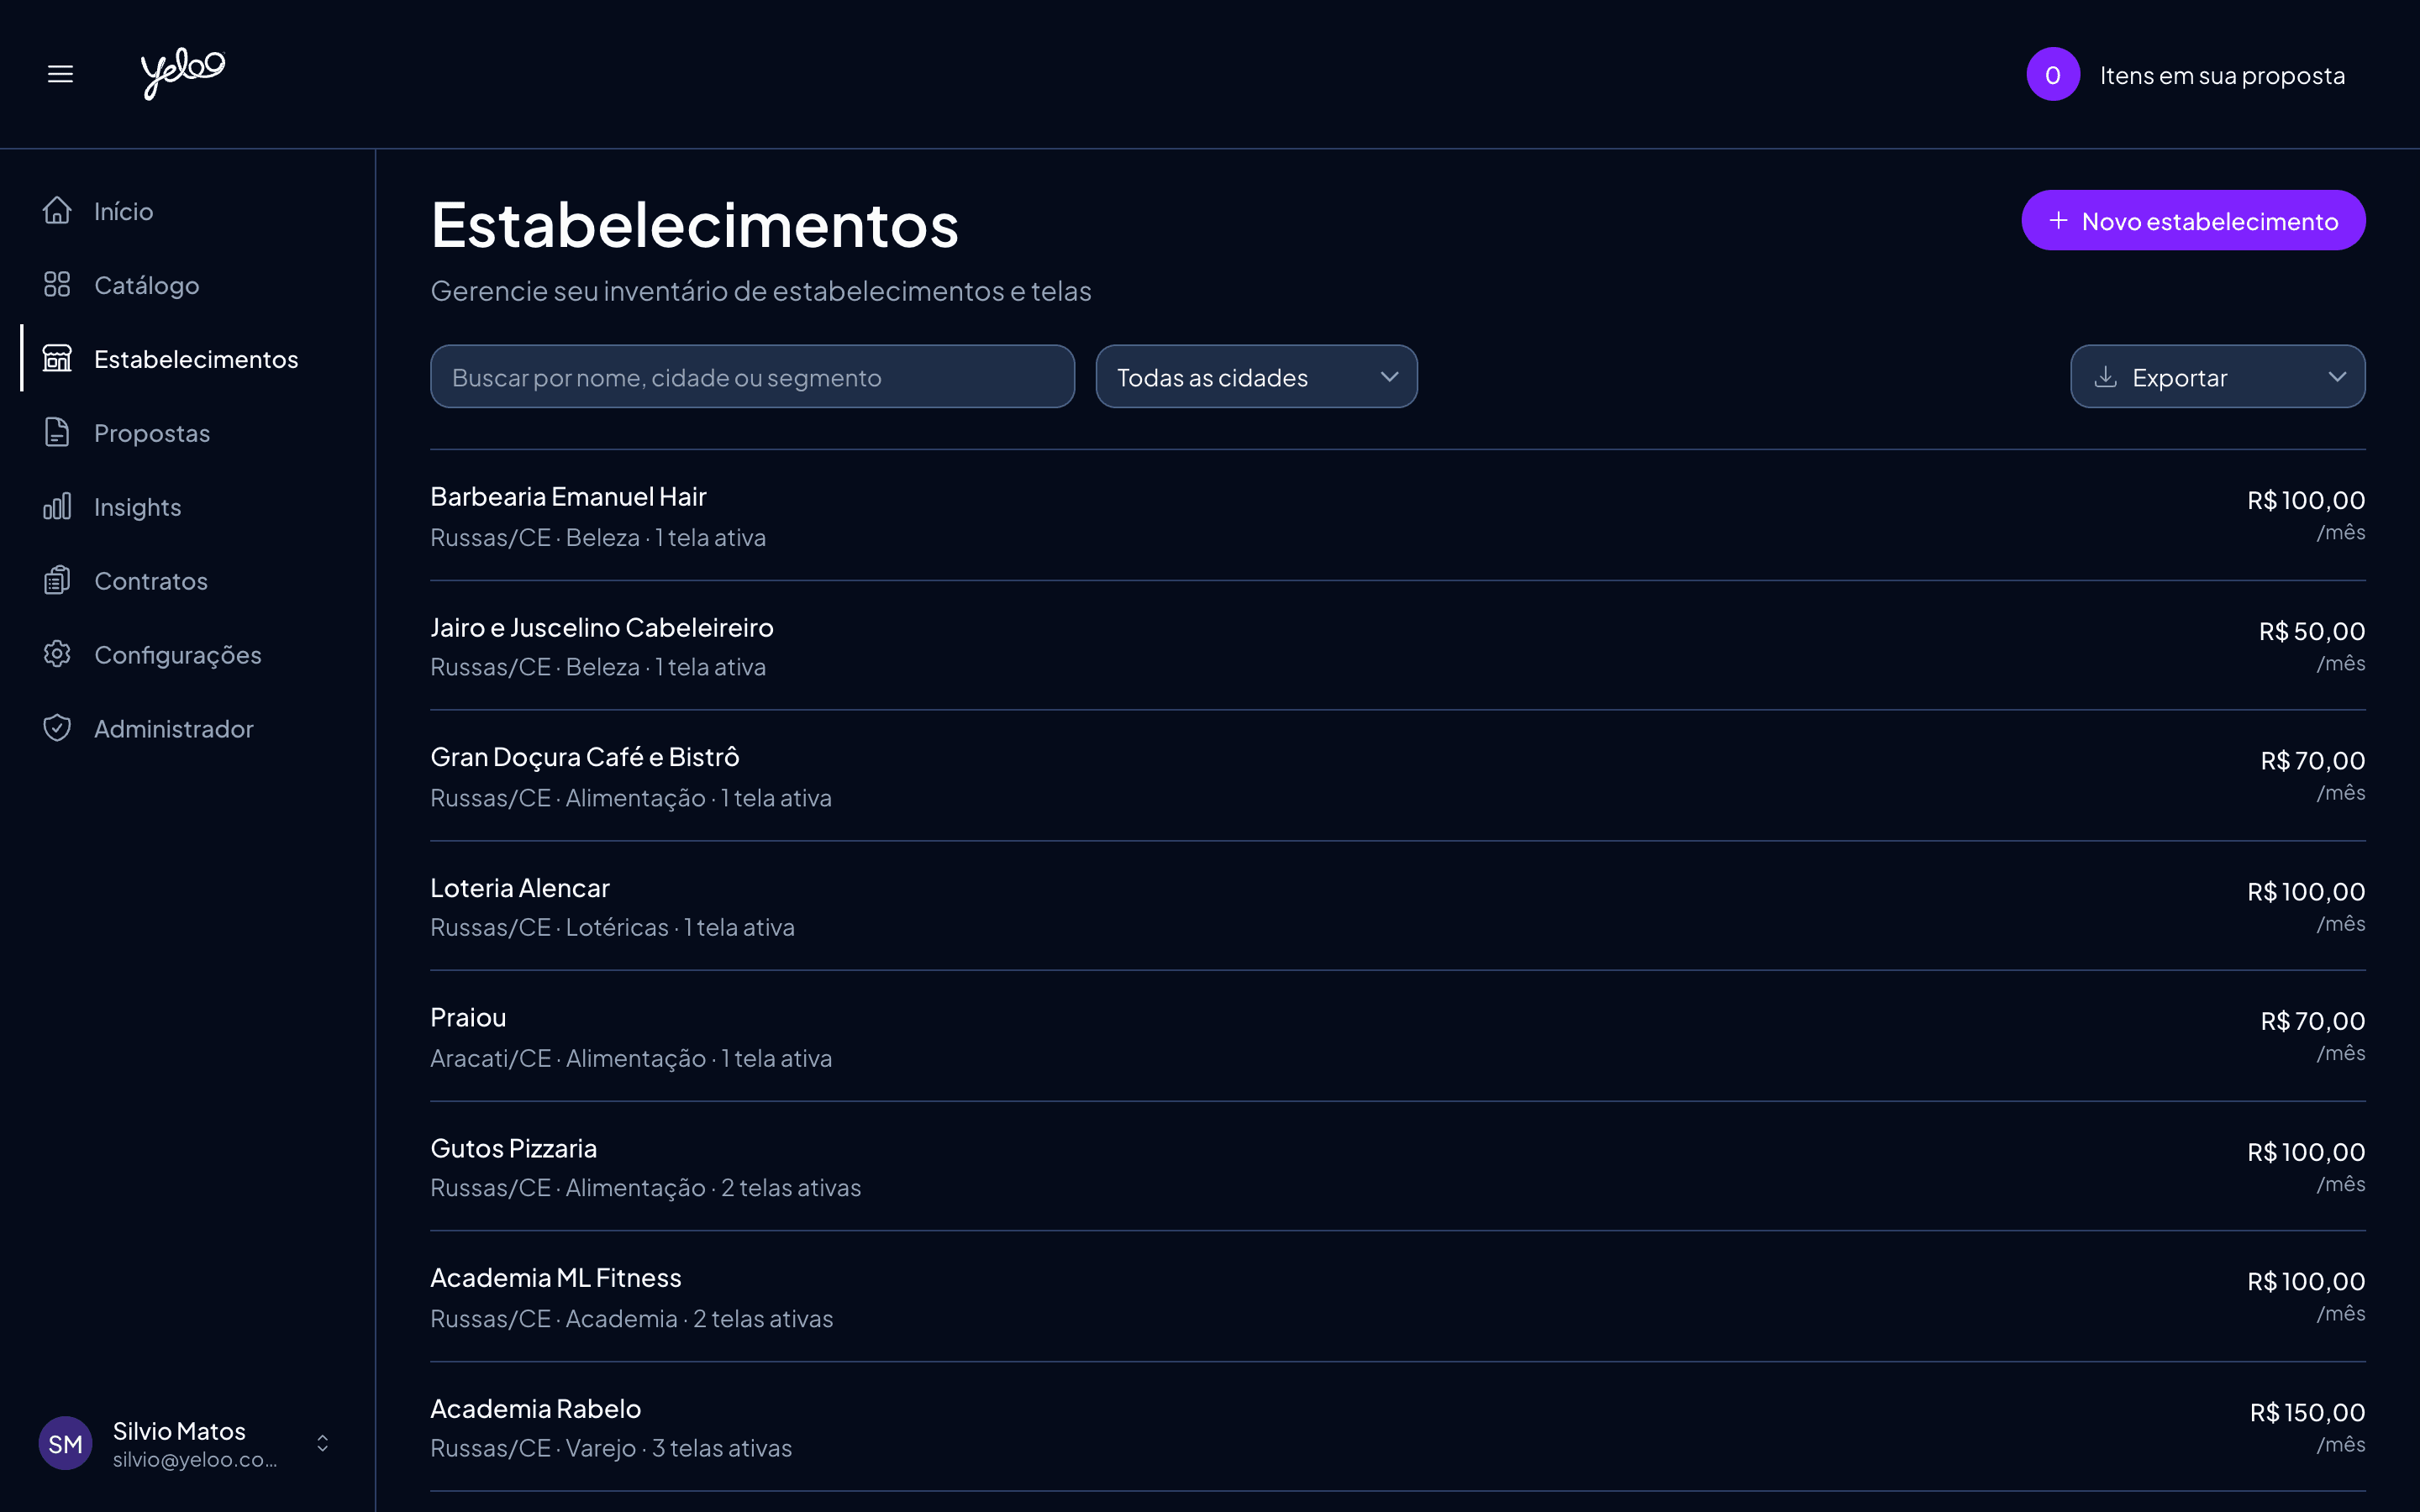The width and height of the screenshot is (2420, 1512).
Task: Click the purple proposal item counter badge
Action: click(x=2053, y=74)
